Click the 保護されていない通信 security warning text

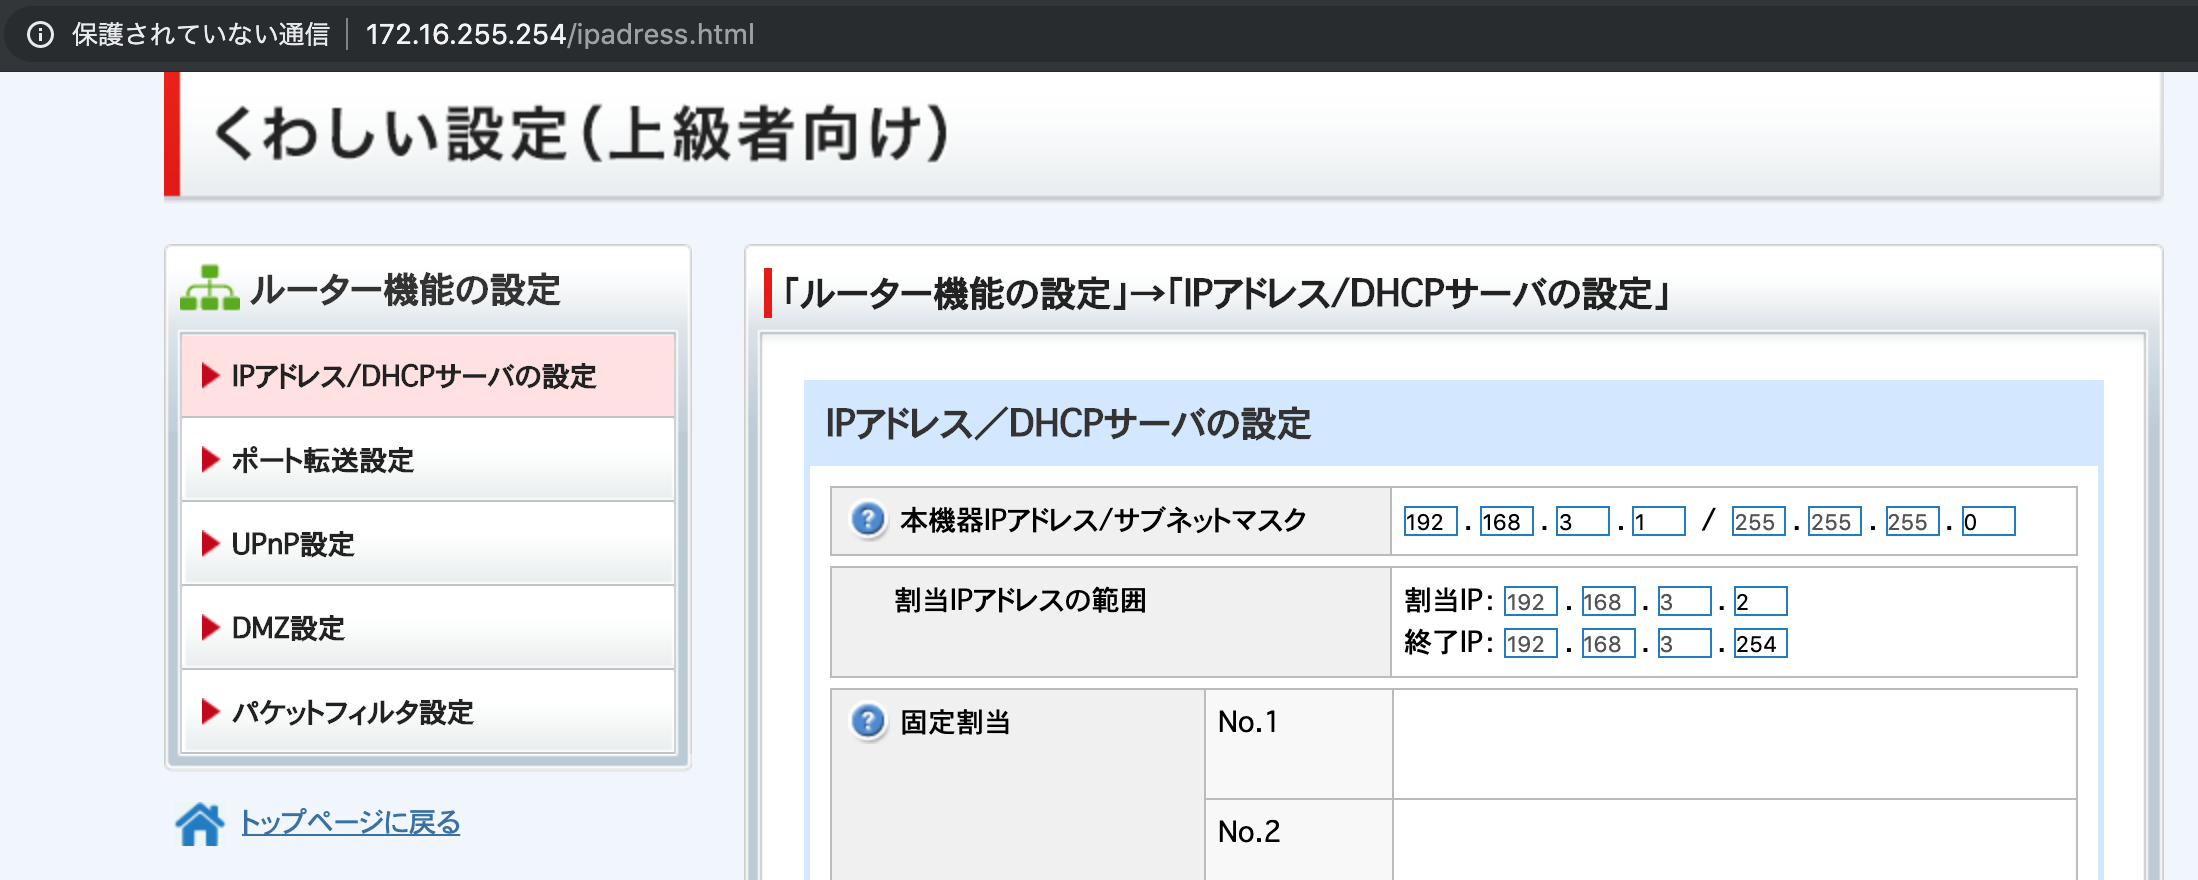click(200, 35)
